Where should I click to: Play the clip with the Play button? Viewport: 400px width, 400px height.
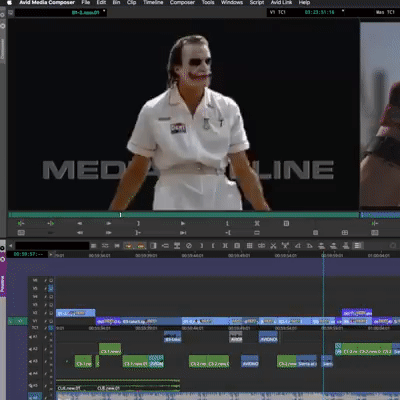click(183, 223)
